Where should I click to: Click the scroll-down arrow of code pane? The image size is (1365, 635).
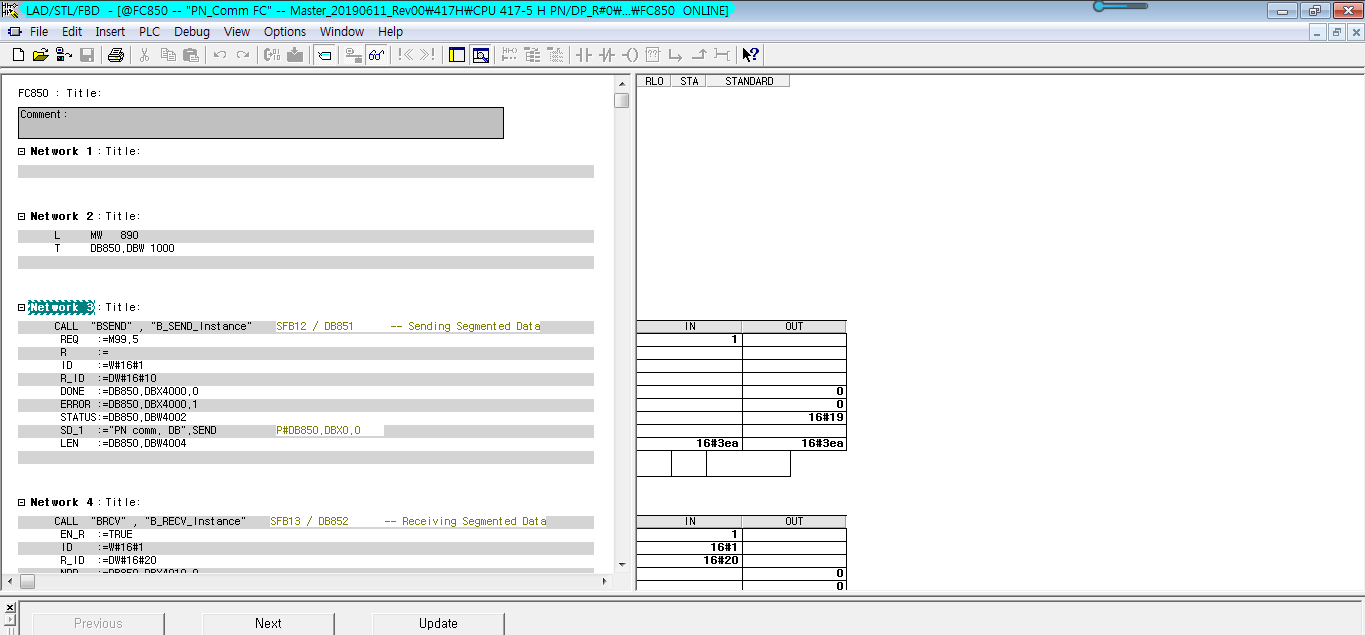622,565
